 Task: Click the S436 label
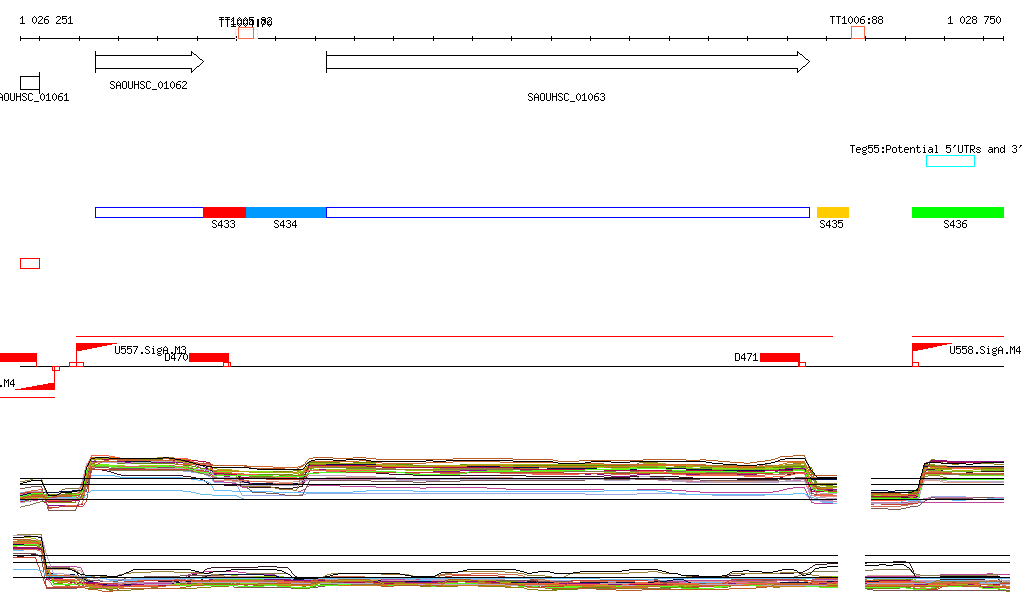pos(955,224)
